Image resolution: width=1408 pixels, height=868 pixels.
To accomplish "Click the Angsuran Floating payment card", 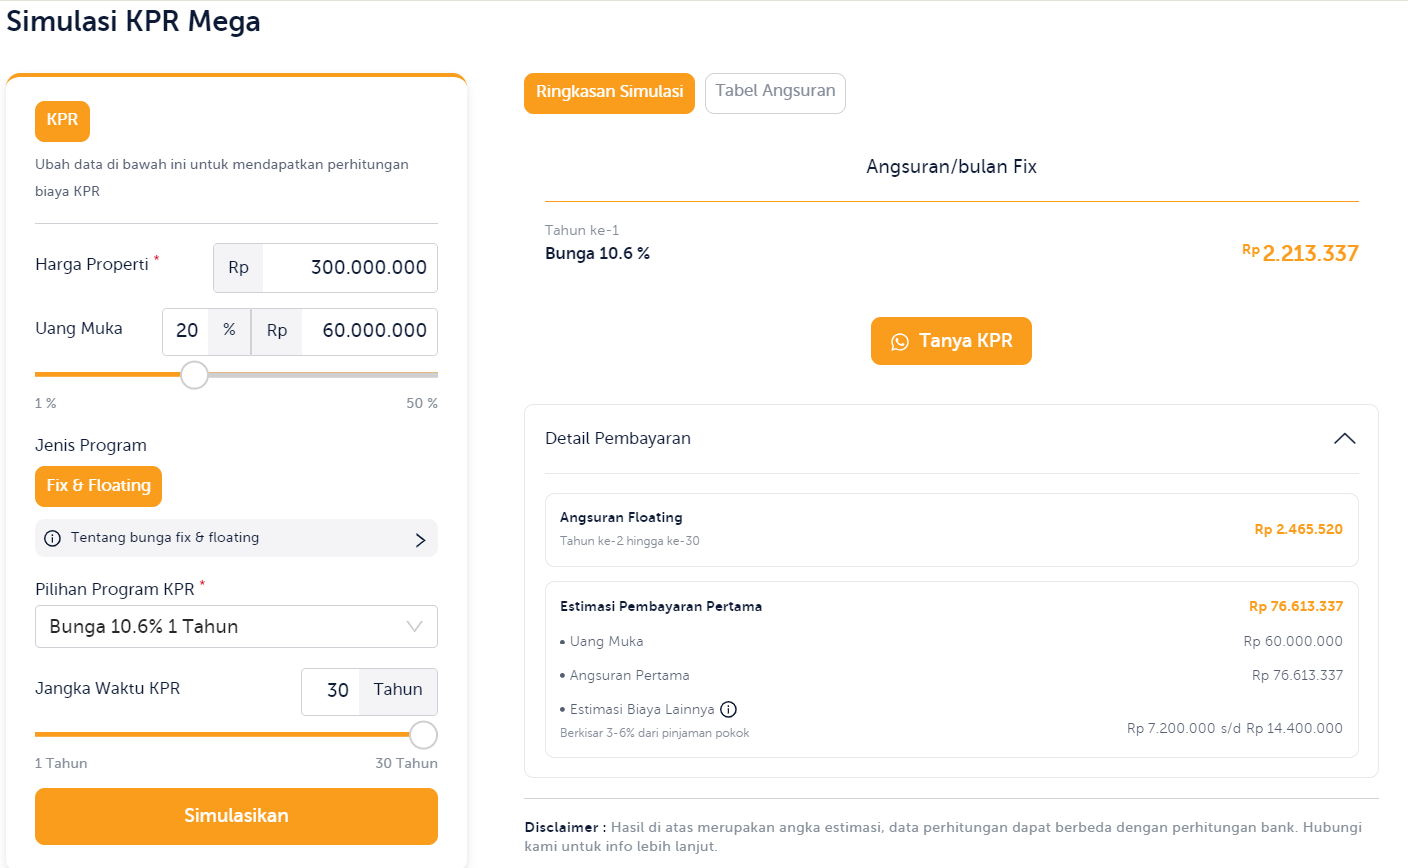I will click(x=951, y=530).
